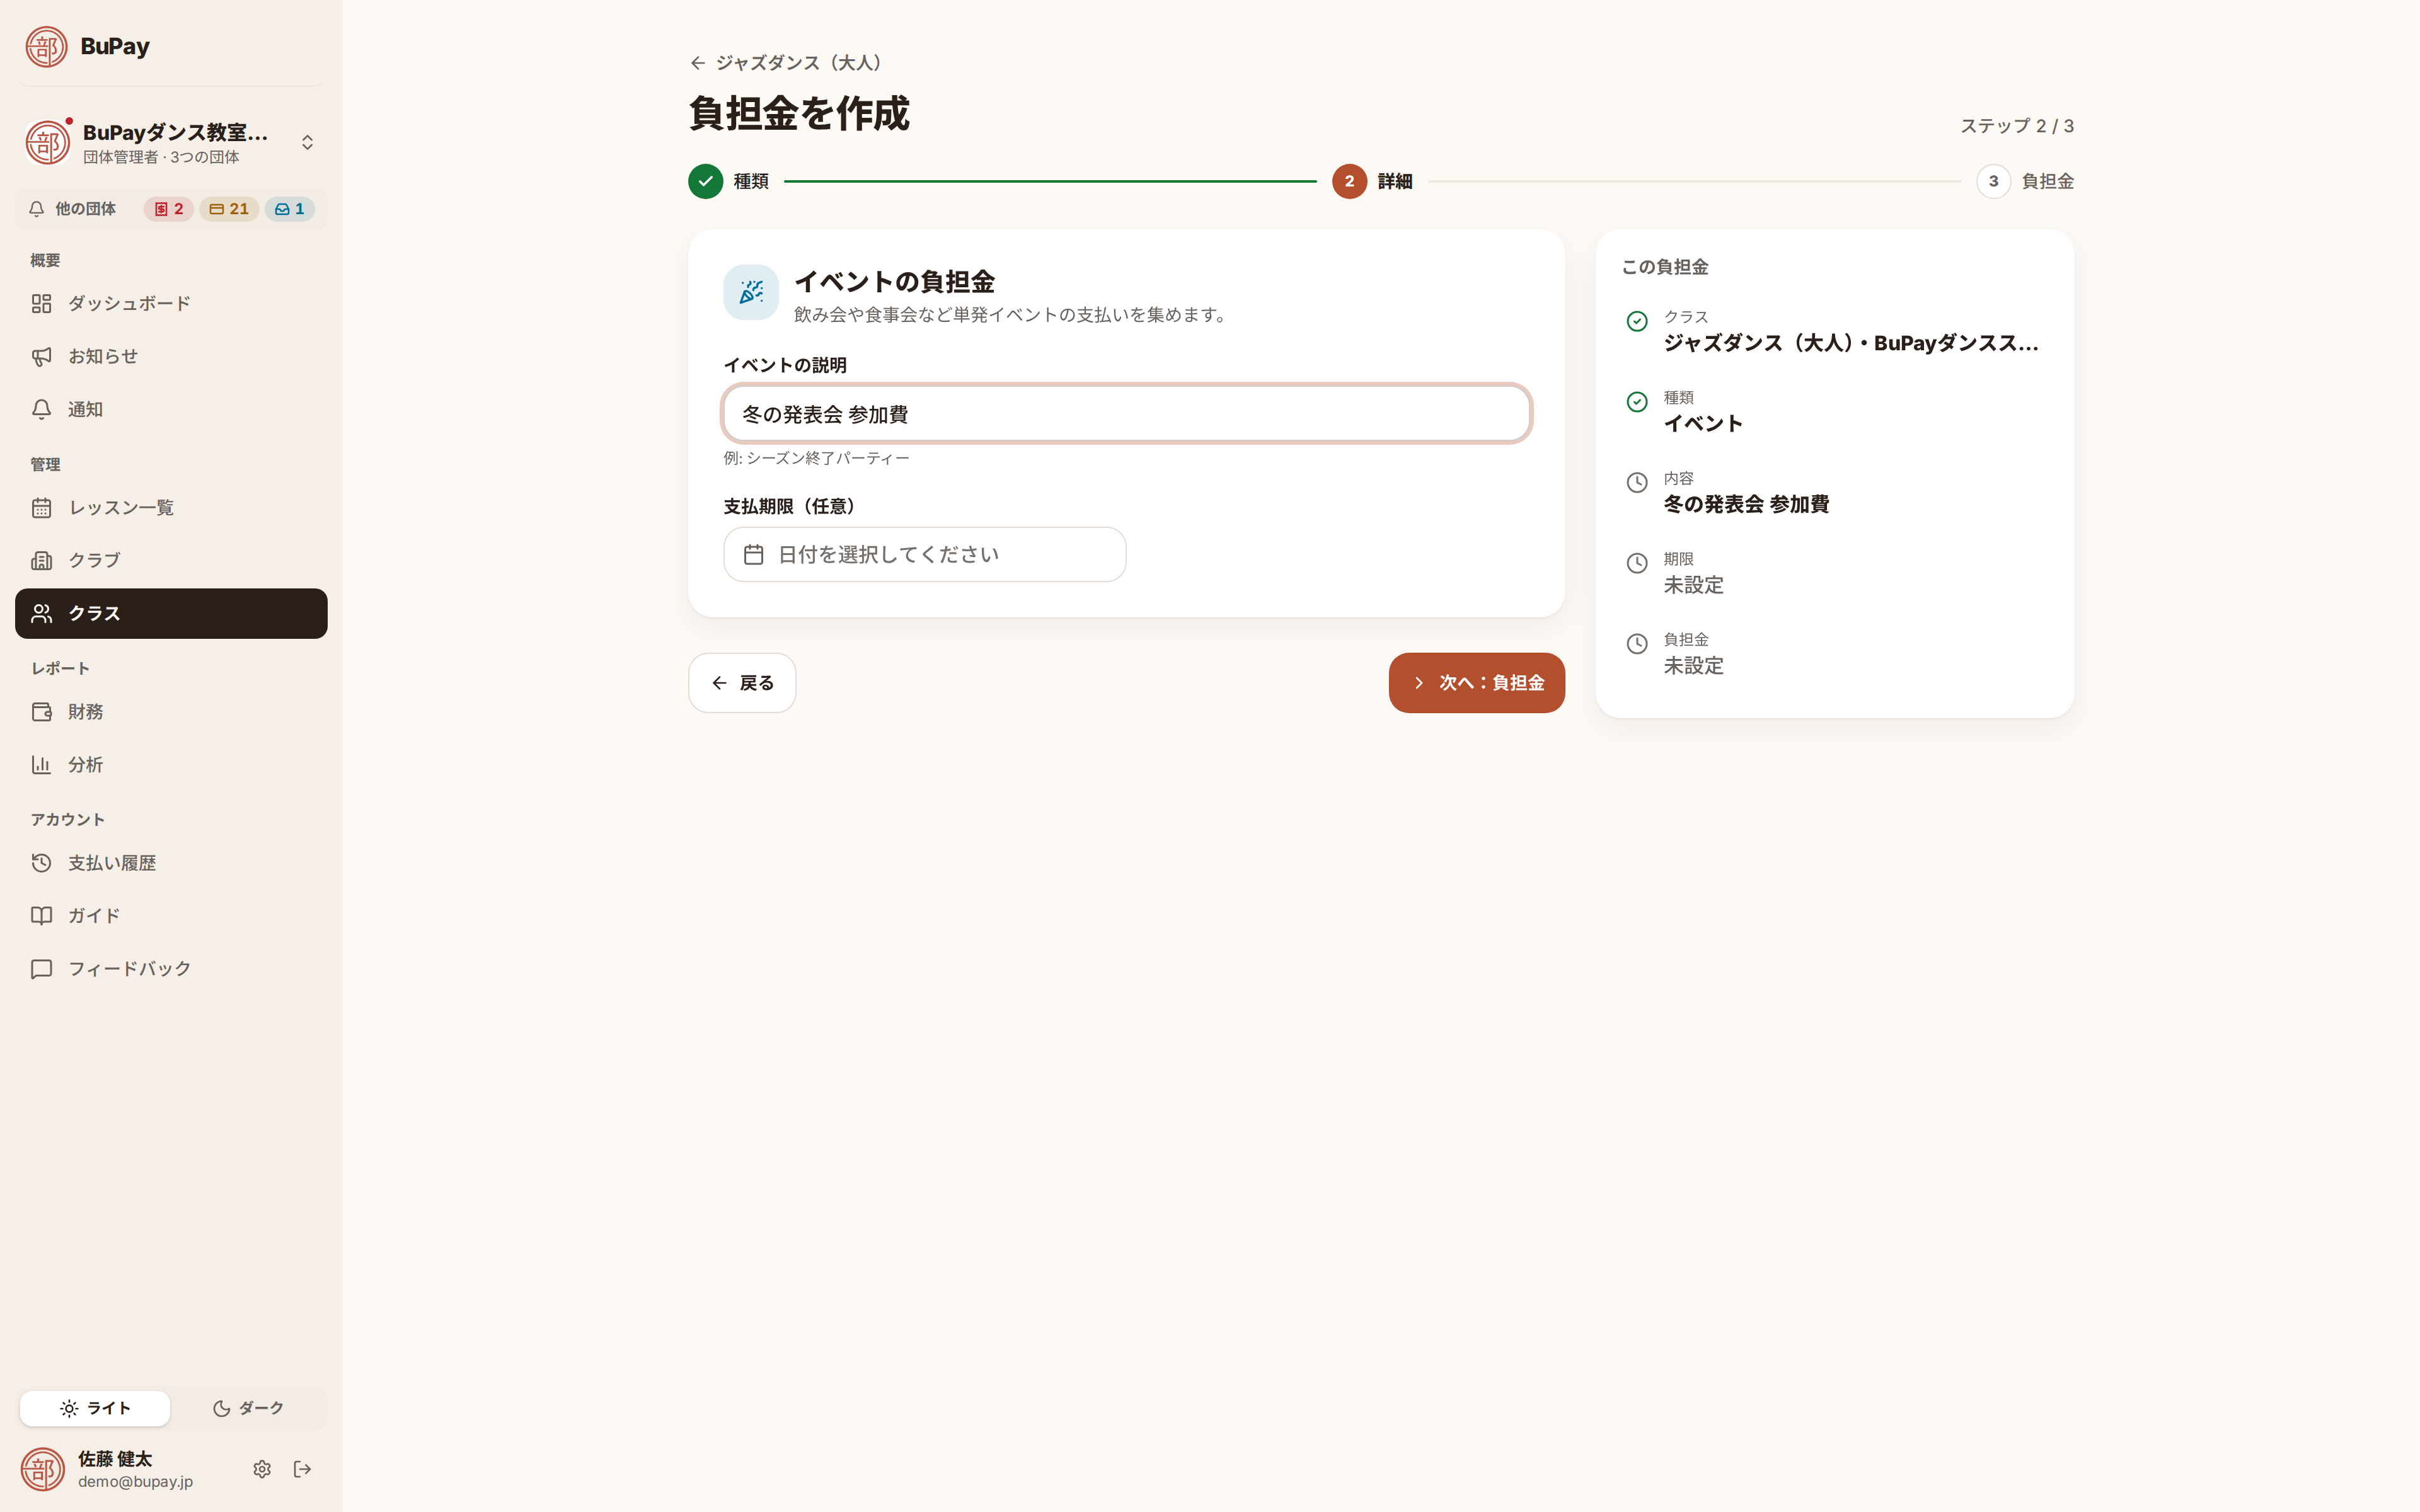Click the completed 種類 step checkmark
The image size is (2420, 1512).
(x=706, y=181)
